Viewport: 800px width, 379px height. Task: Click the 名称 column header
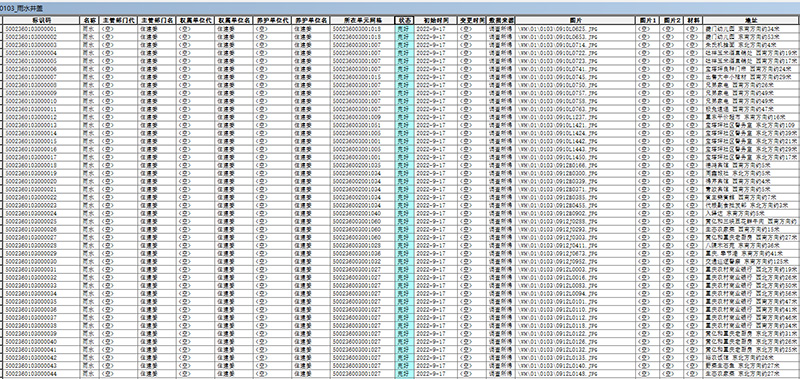89,20
